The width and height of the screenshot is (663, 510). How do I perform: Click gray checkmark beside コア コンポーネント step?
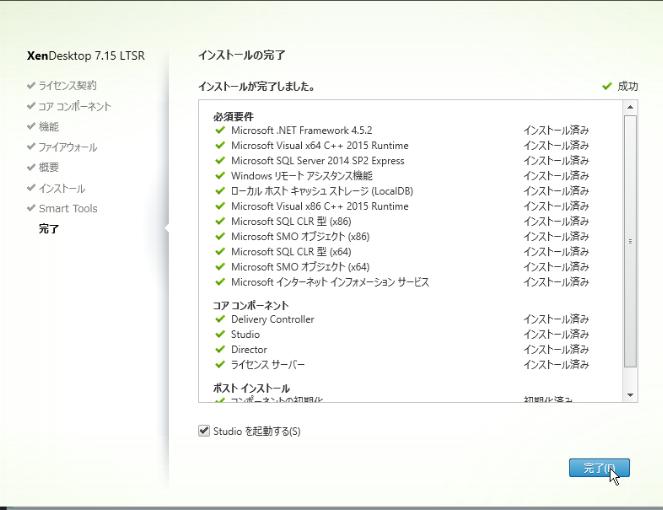(x=31, y=106)
